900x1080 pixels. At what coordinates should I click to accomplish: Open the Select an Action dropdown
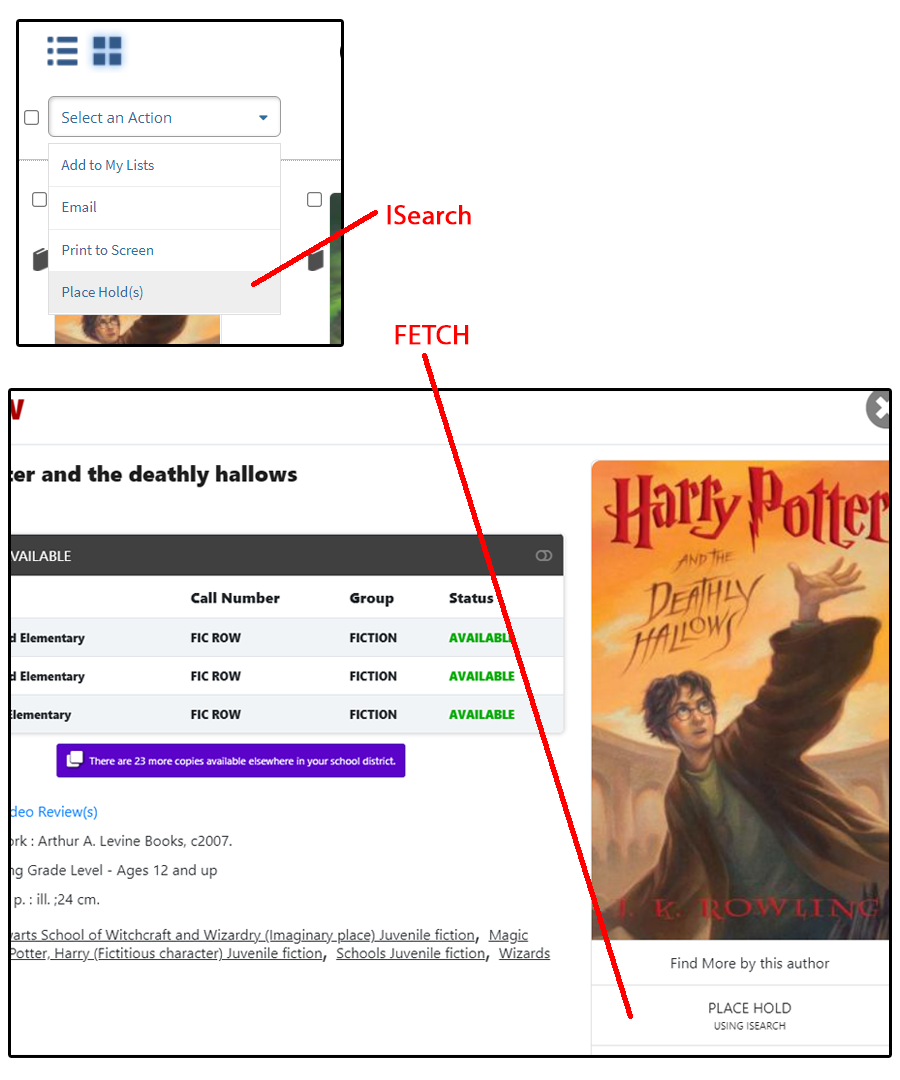165,117
